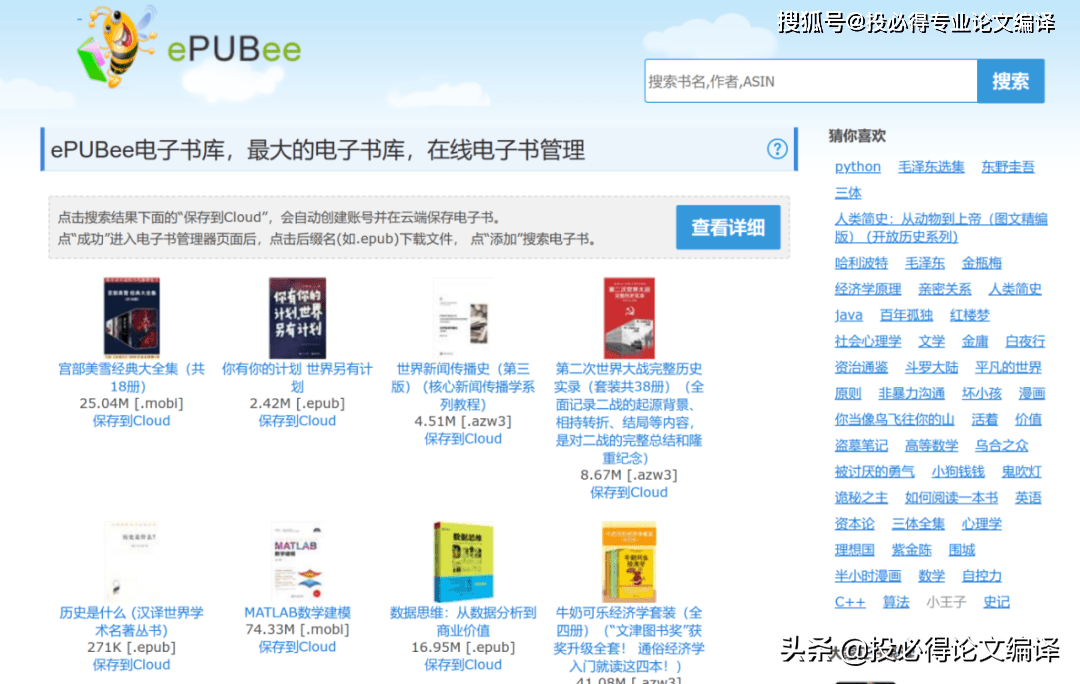The width and height of the screenshot is (1080, 684).
Task: Open the python suggested keyword link
Action: 857,167
